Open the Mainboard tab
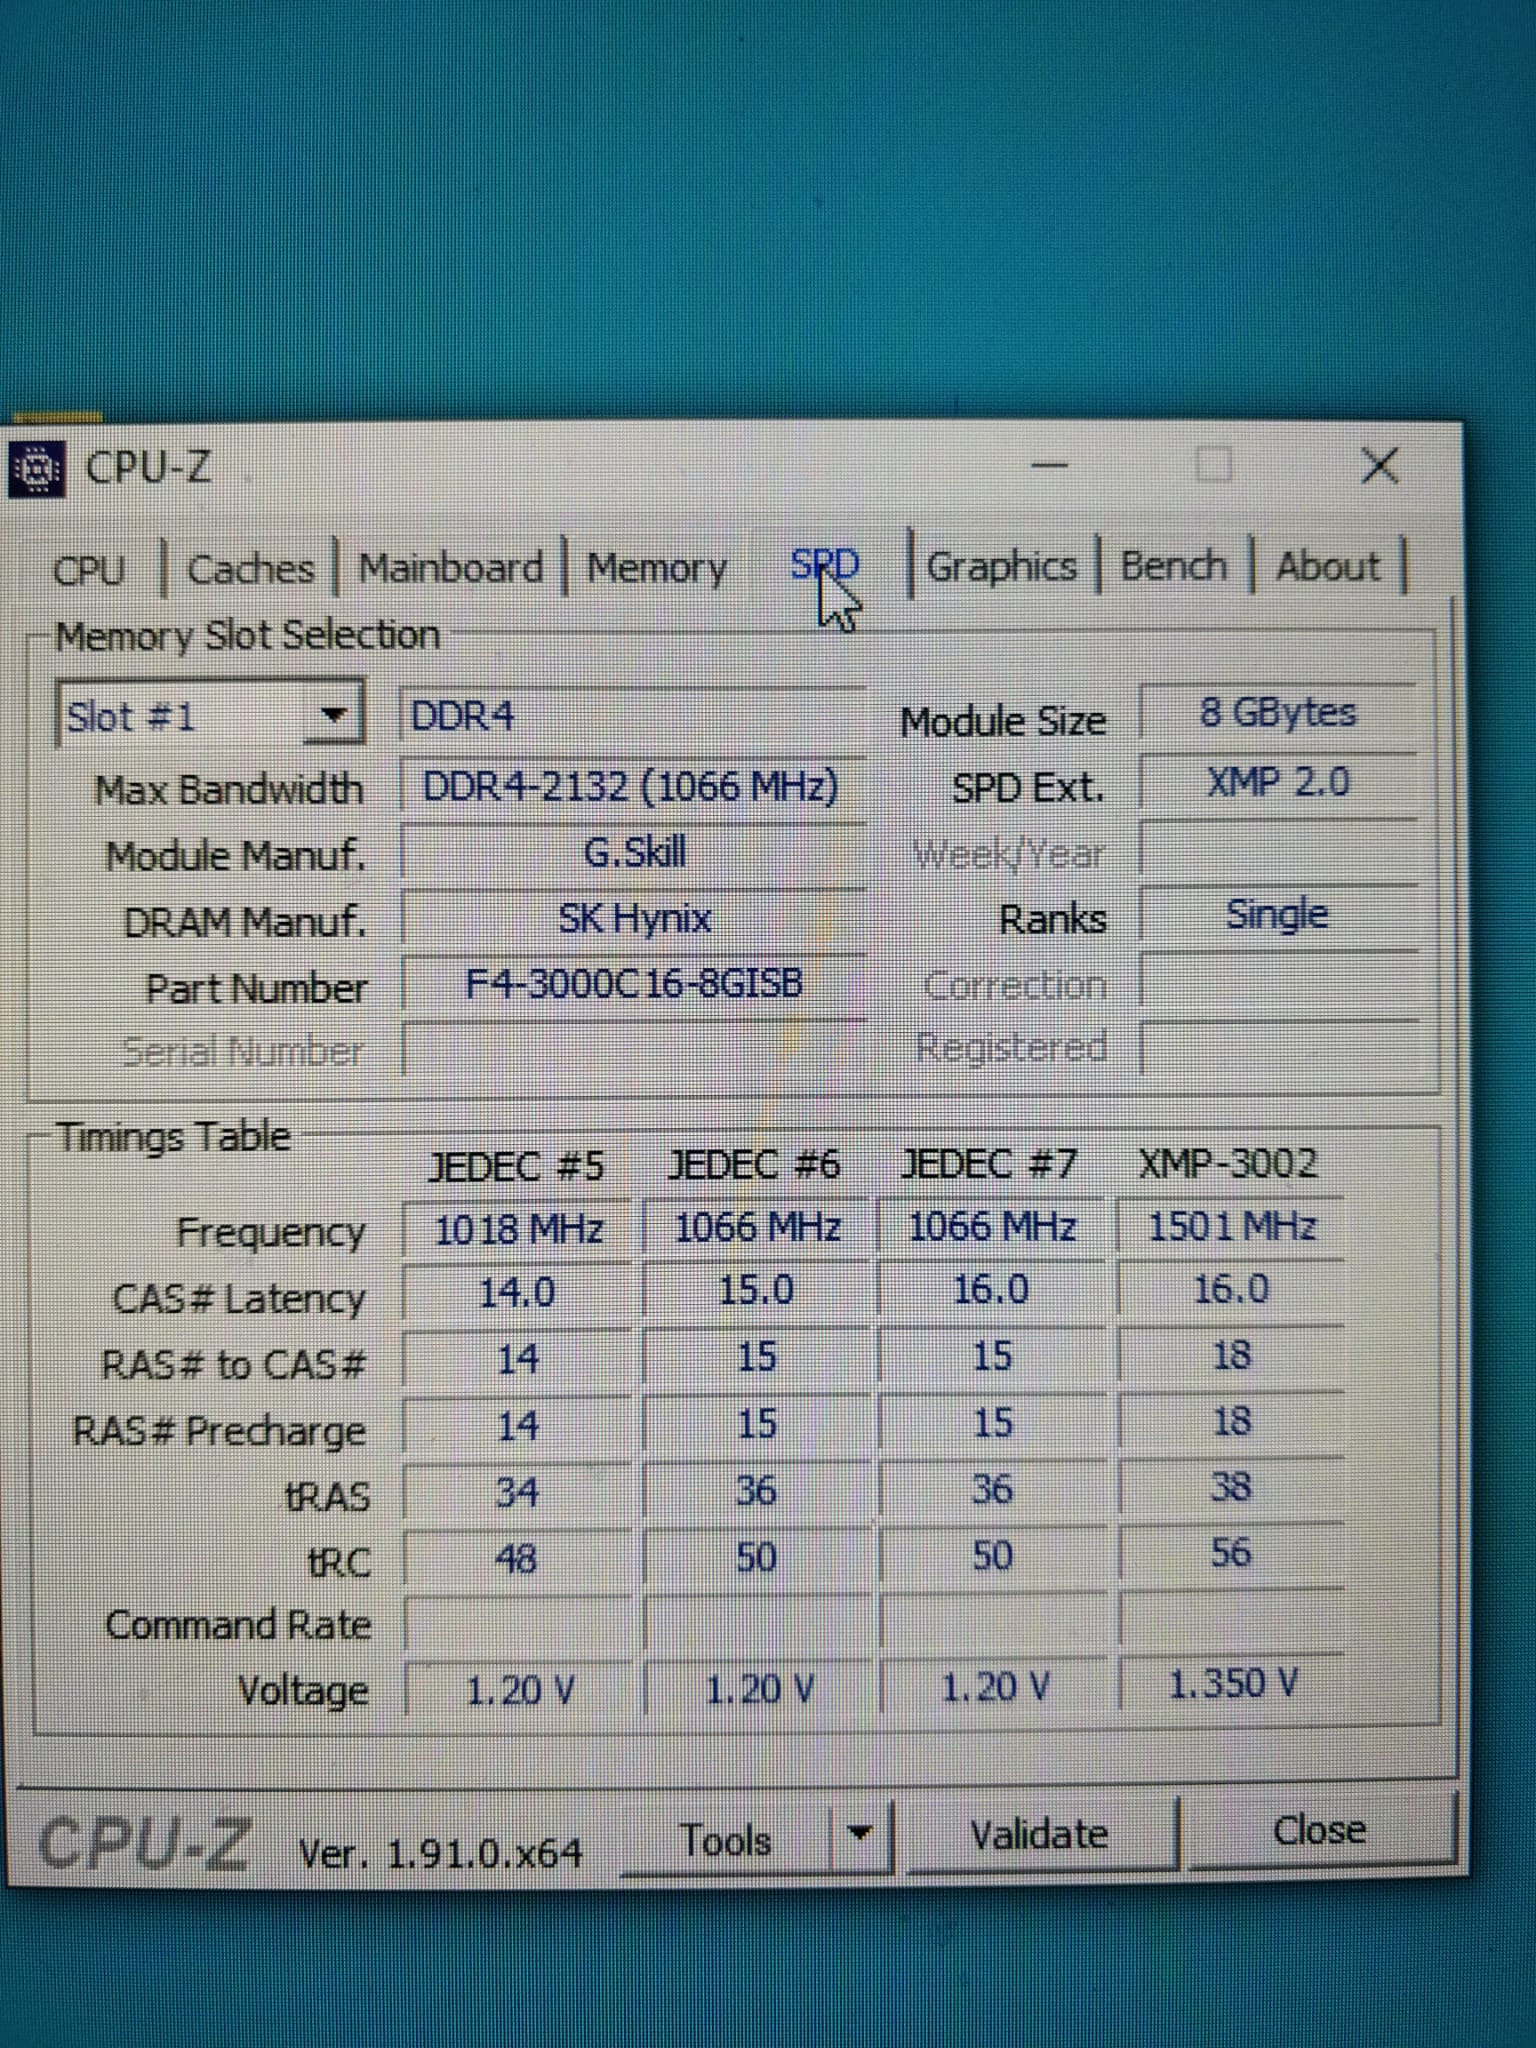This screenshot has width=1536, height=2048. click(451, 568)
